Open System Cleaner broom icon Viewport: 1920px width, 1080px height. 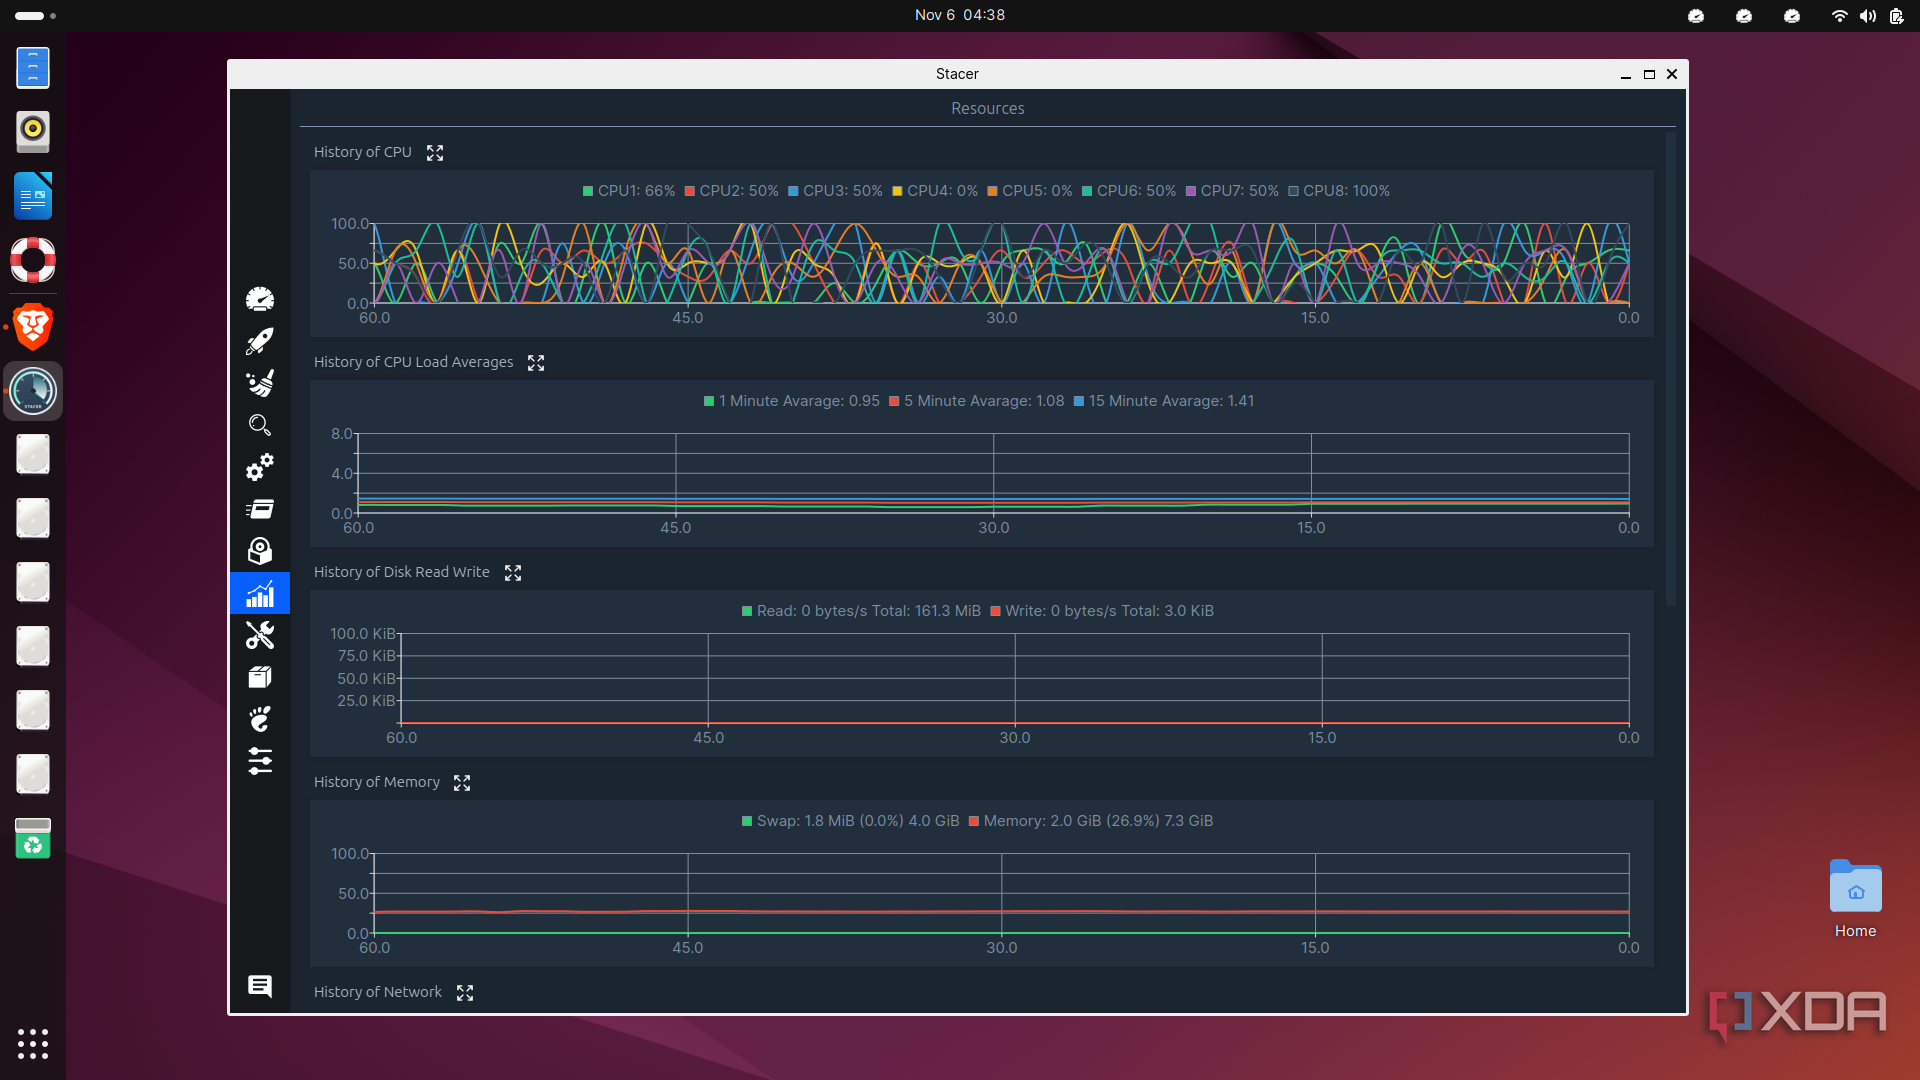click(x=260, y=383)
